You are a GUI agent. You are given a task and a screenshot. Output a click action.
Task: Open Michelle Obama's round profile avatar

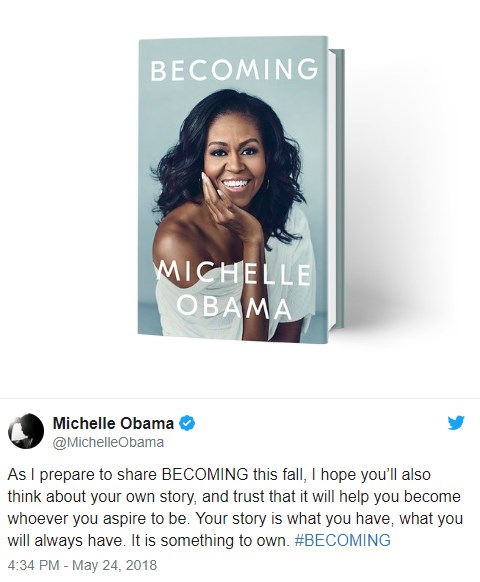point(26,431)
